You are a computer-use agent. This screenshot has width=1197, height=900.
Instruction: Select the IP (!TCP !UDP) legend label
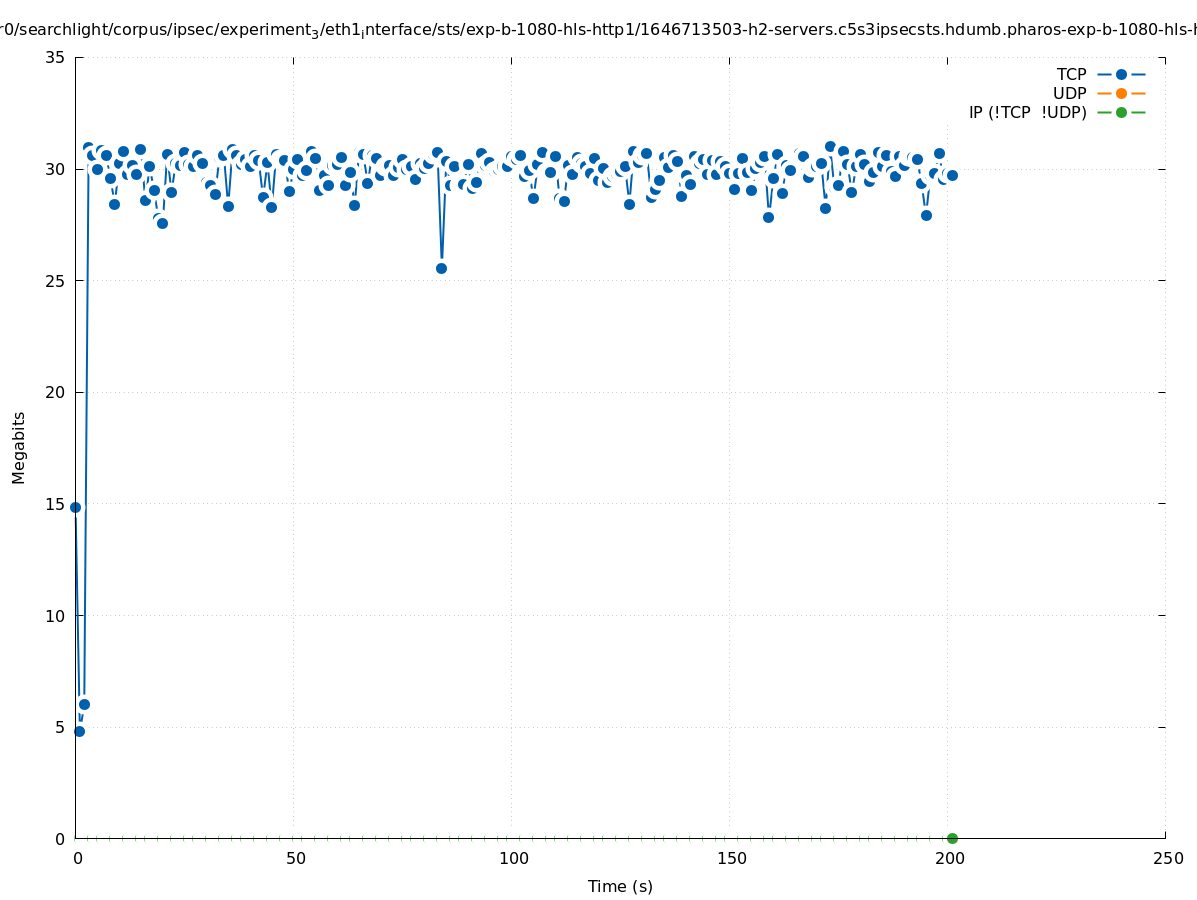tap(1027, 112)
